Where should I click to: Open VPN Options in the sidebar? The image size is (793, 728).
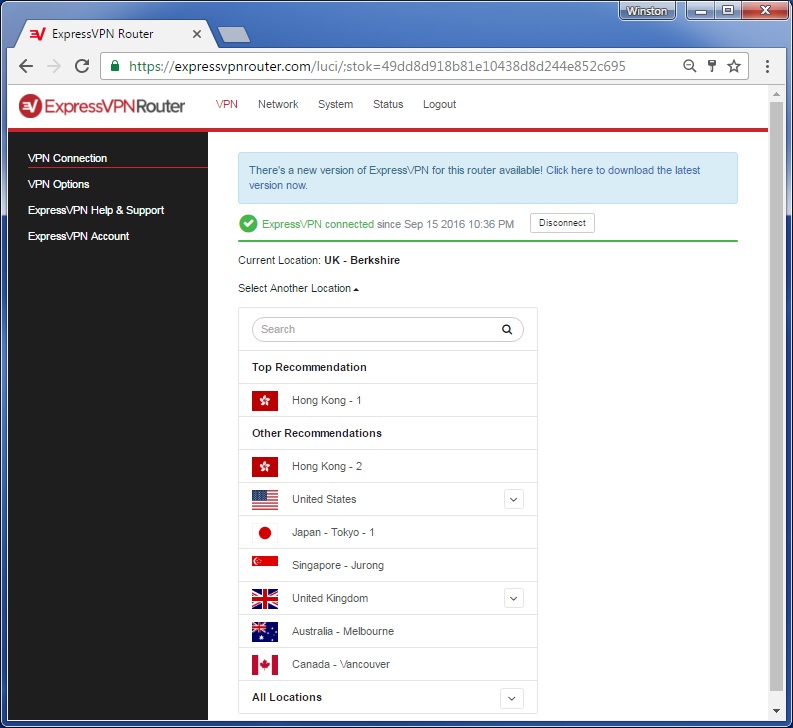point(59,184)
